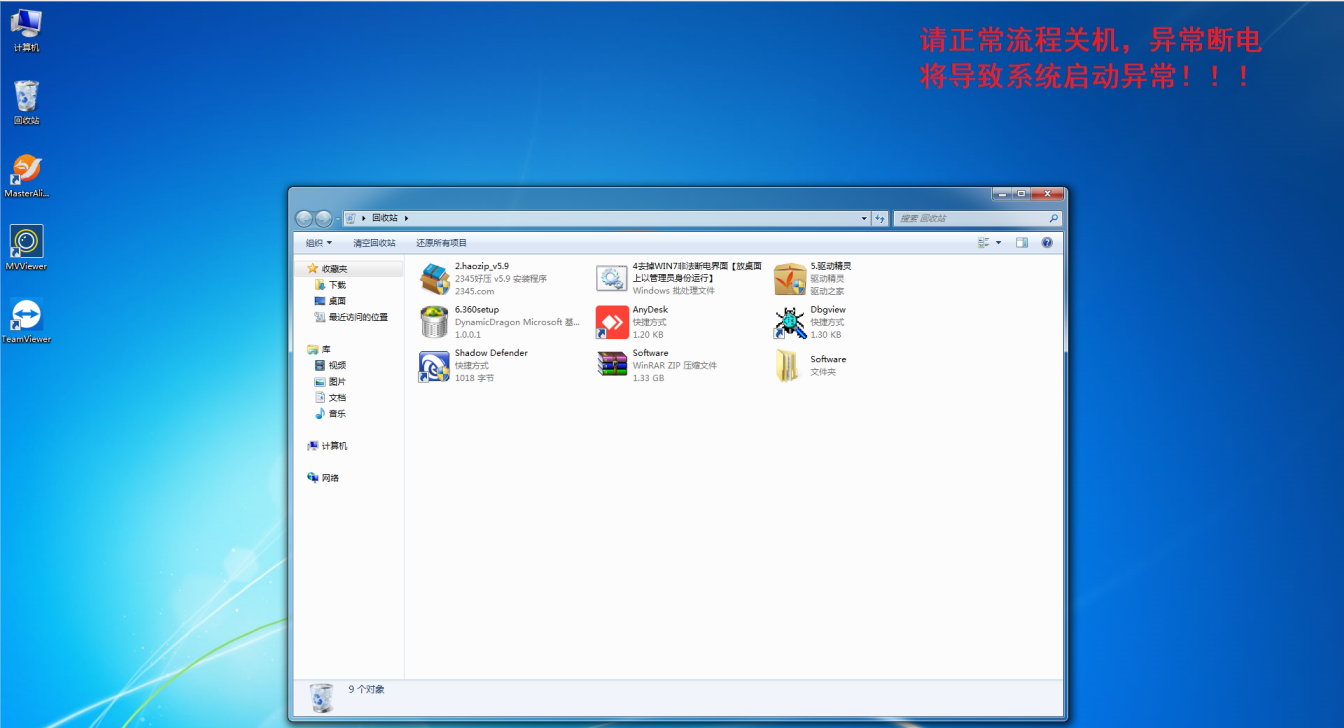This screenshot has width=1344, height=728.
Task: Click 清空回收站 in the toolbar
Action: [x=374, y=243]
